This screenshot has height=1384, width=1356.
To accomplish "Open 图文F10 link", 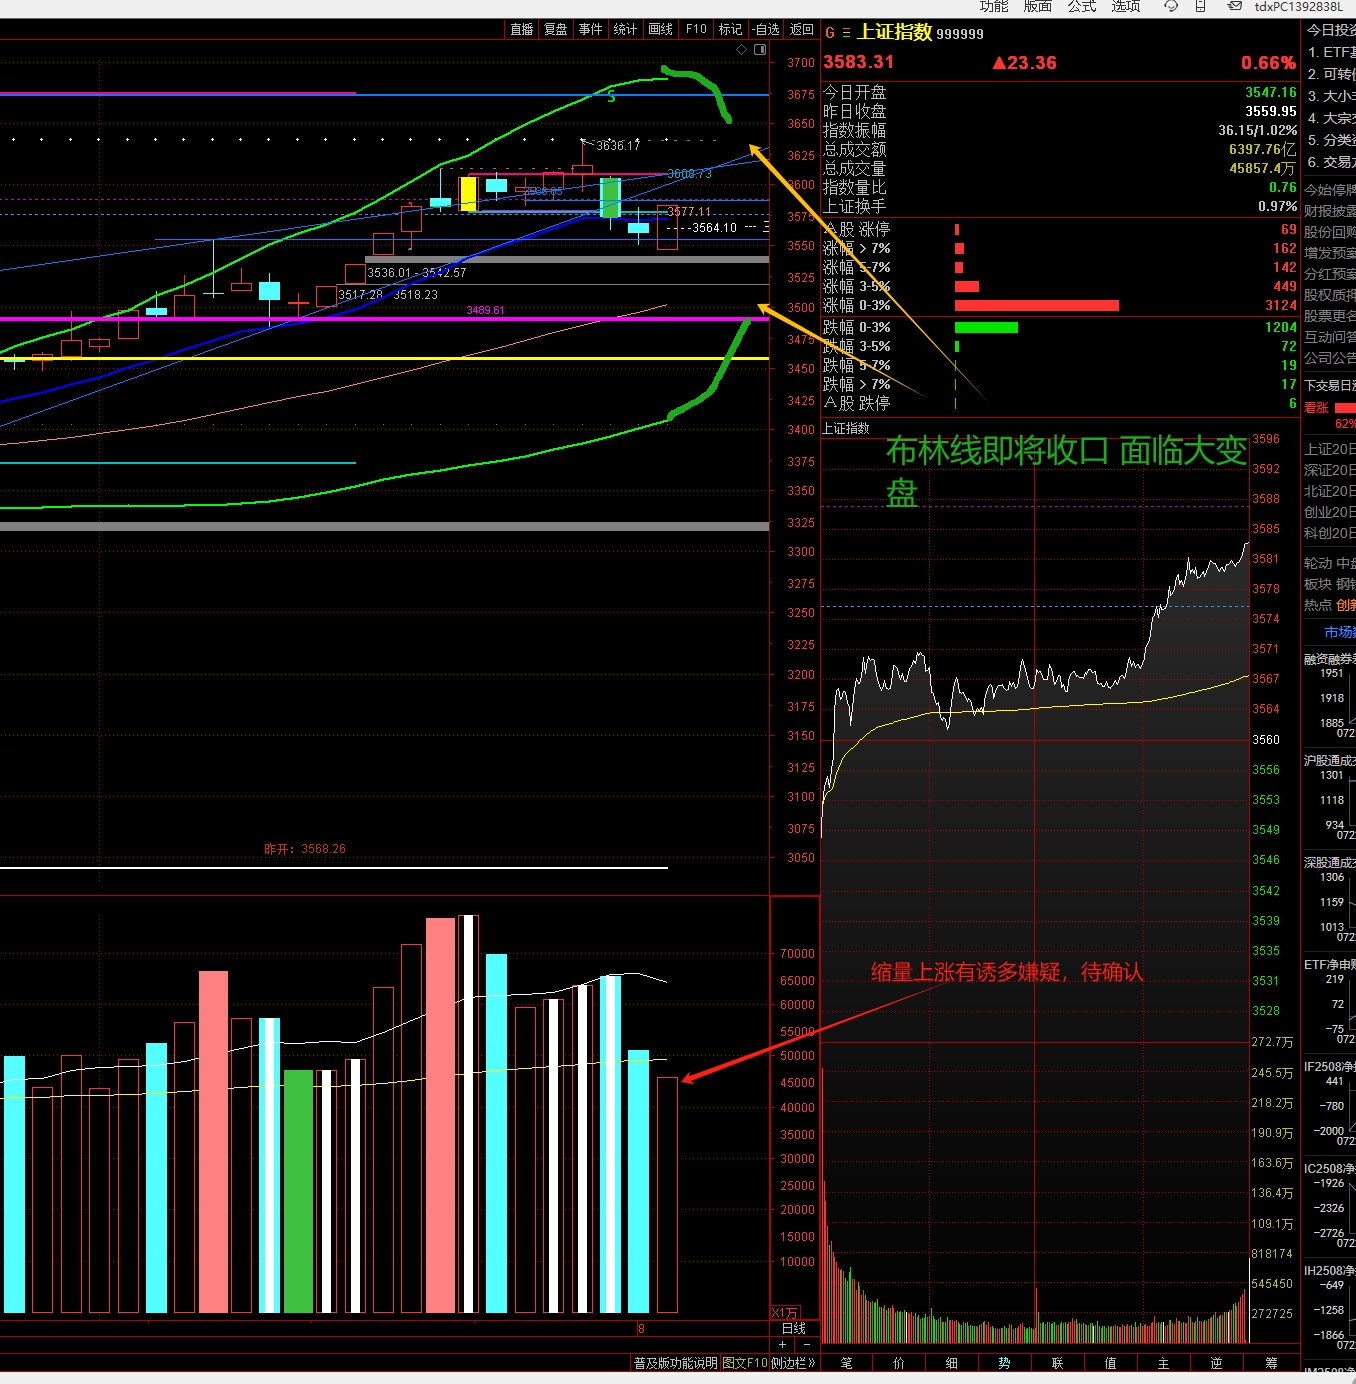I will click(745, 1363).
